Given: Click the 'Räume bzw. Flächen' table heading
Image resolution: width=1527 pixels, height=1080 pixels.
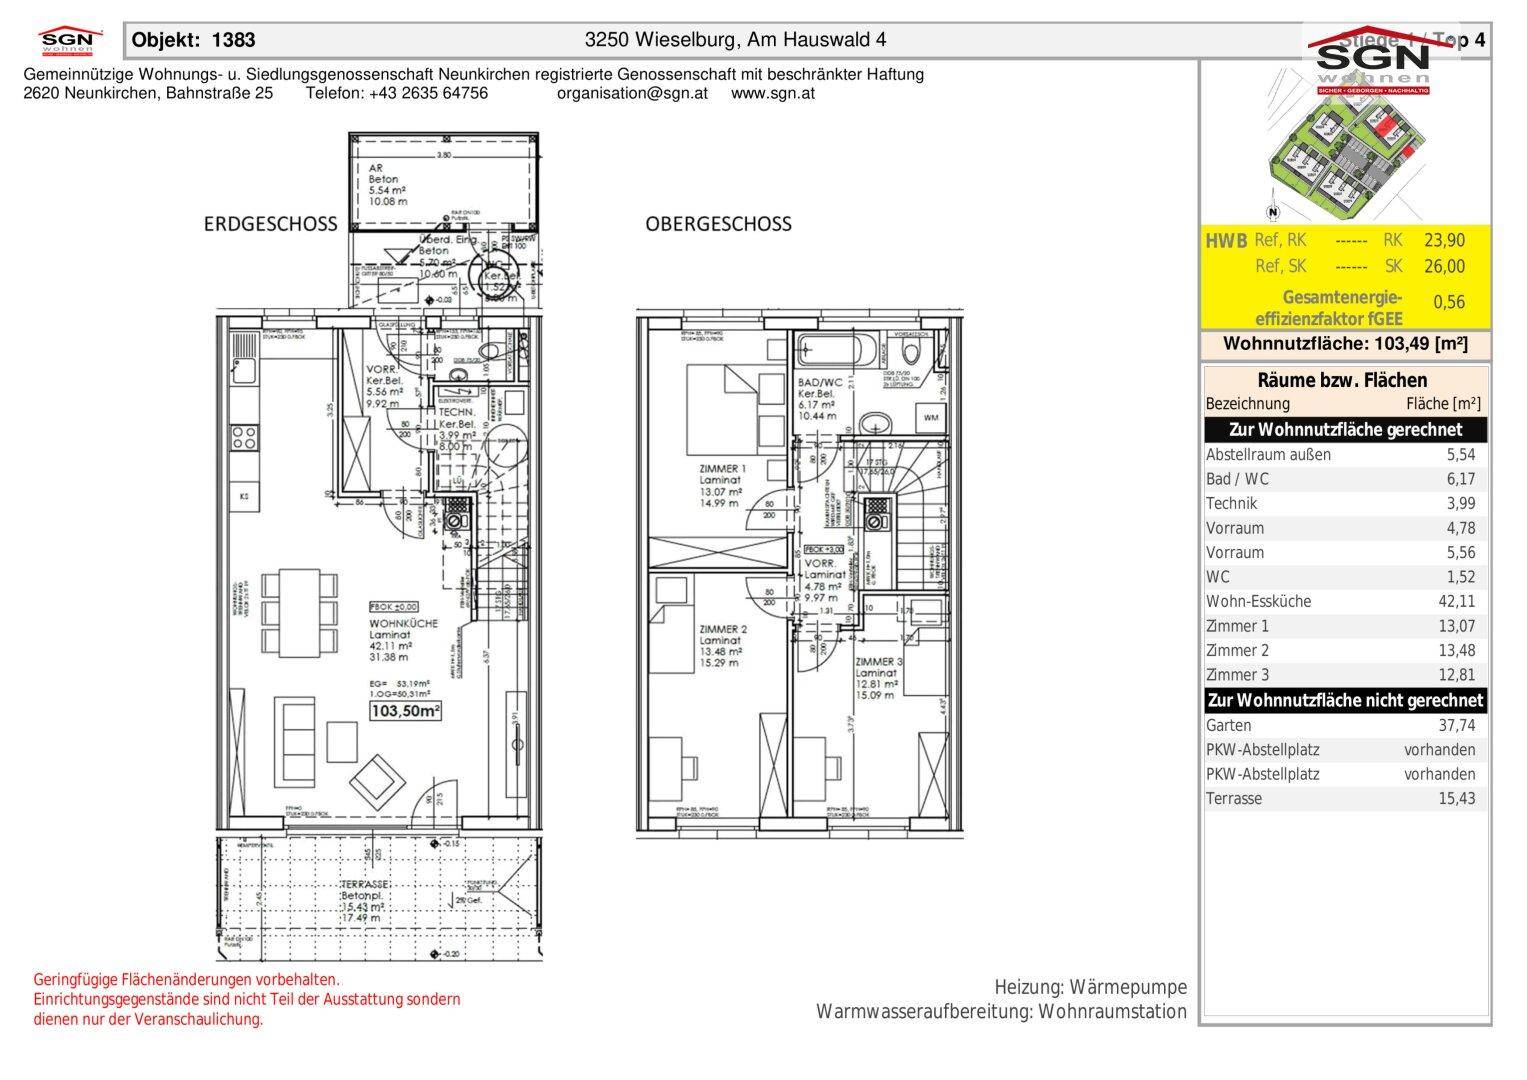Looking at the screenshot, I should [x=1342, y=380].
